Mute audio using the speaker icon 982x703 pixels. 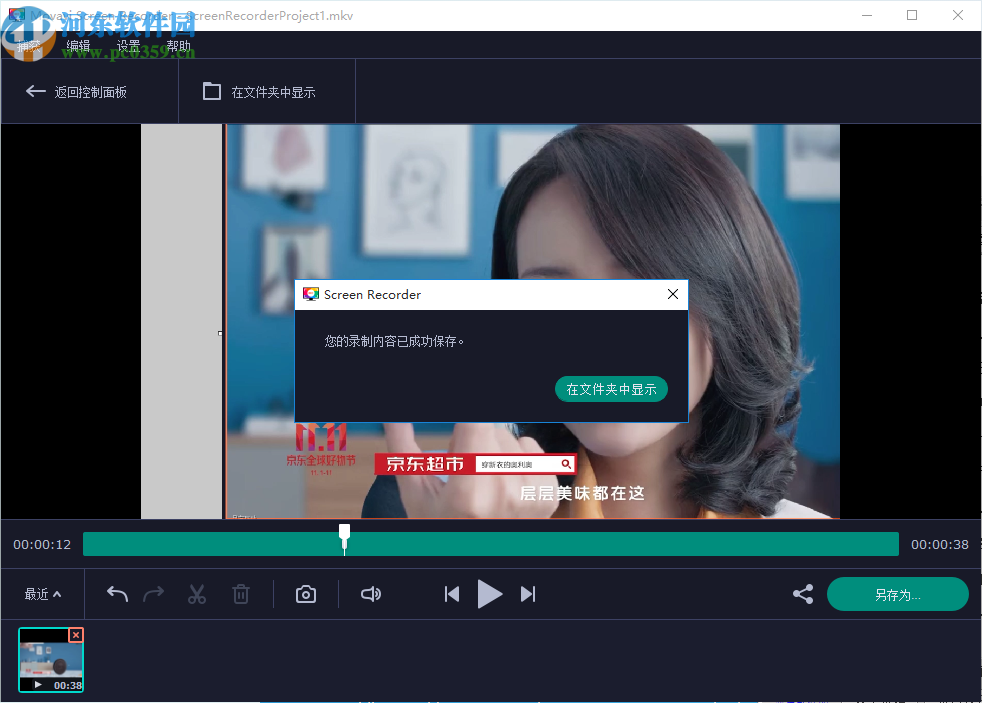click(370, 593)
